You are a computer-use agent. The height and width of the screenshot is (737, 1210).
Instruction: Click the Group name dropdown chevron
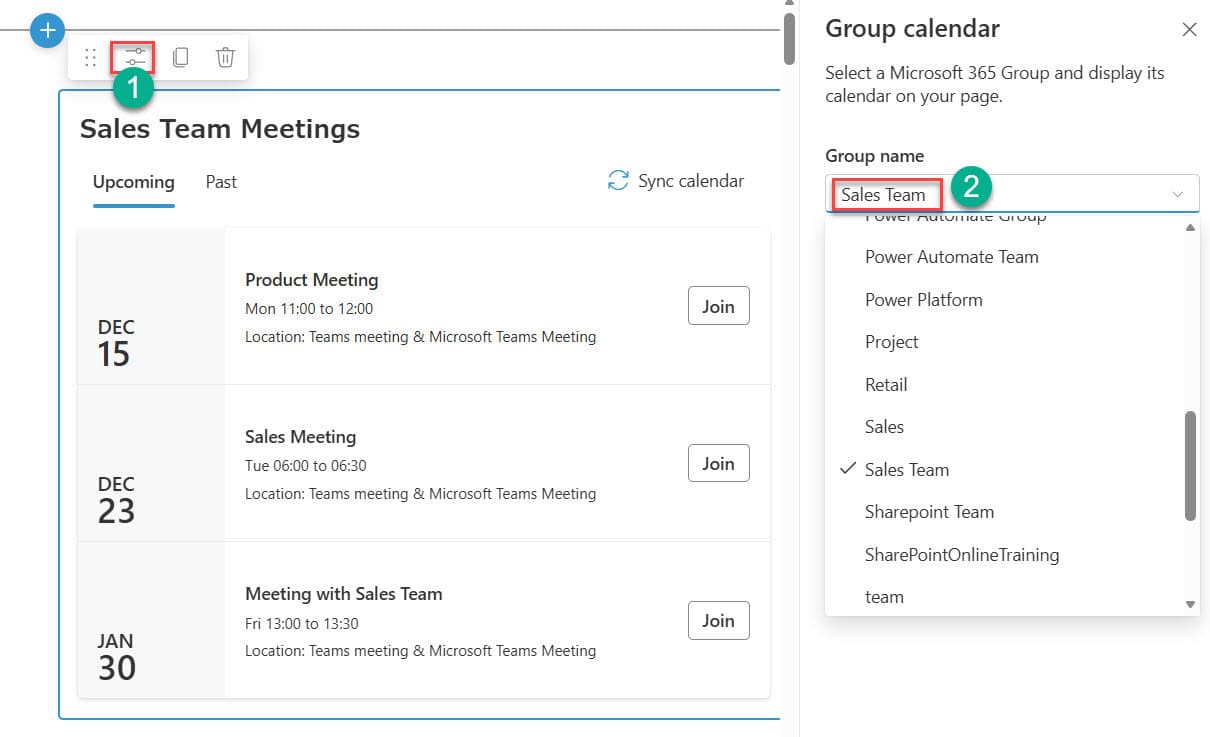[x=1176, y=193]
